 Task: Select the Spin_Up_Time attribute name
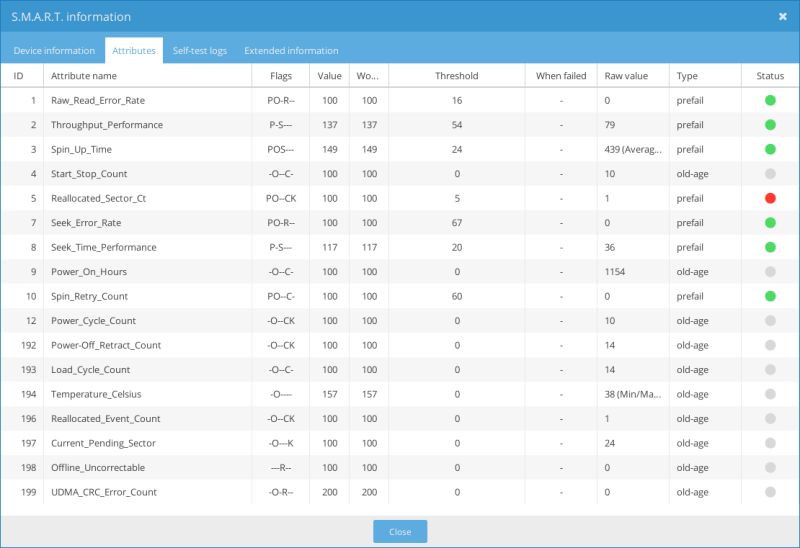click(x=81, y=150)
